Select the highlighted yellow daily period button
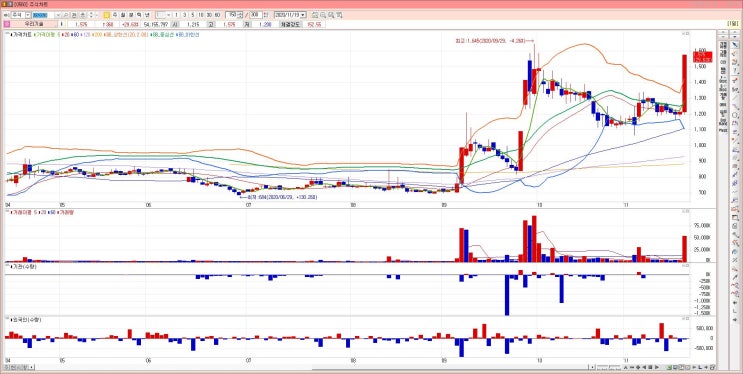This screenshot has height=374, width=743. [107, 15]
